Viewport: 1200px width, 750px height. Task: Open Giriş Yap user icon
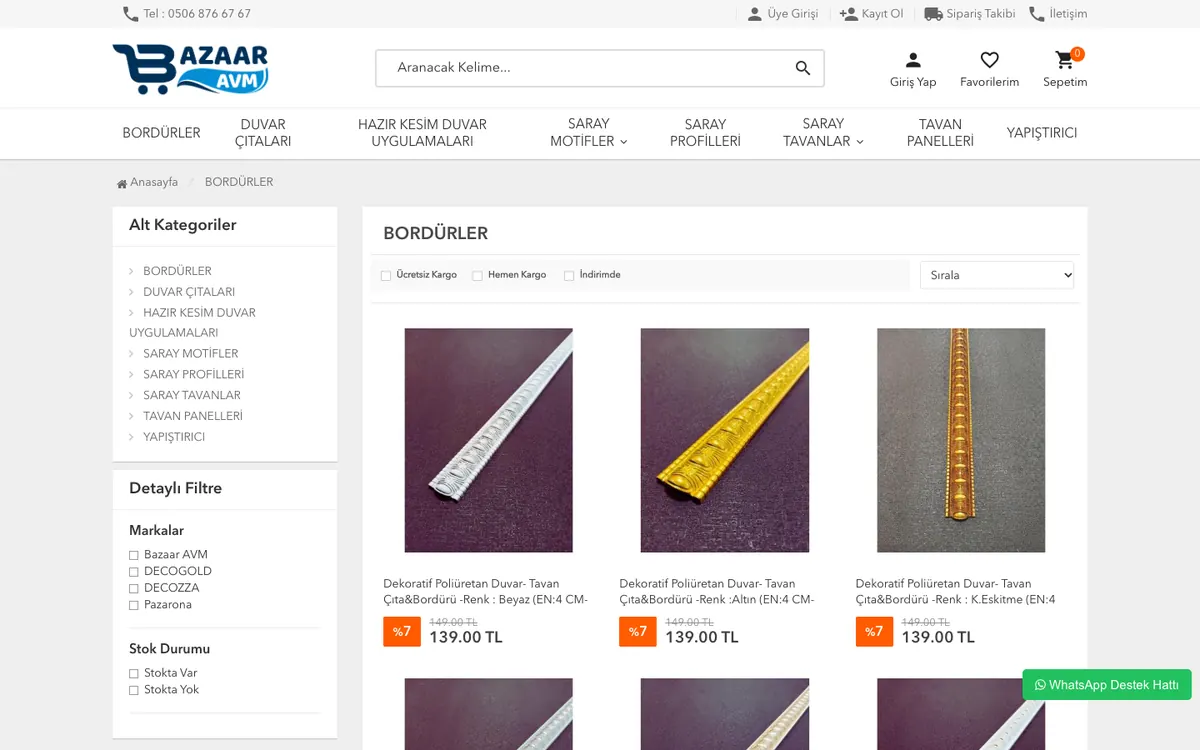[x=913, y=60]
